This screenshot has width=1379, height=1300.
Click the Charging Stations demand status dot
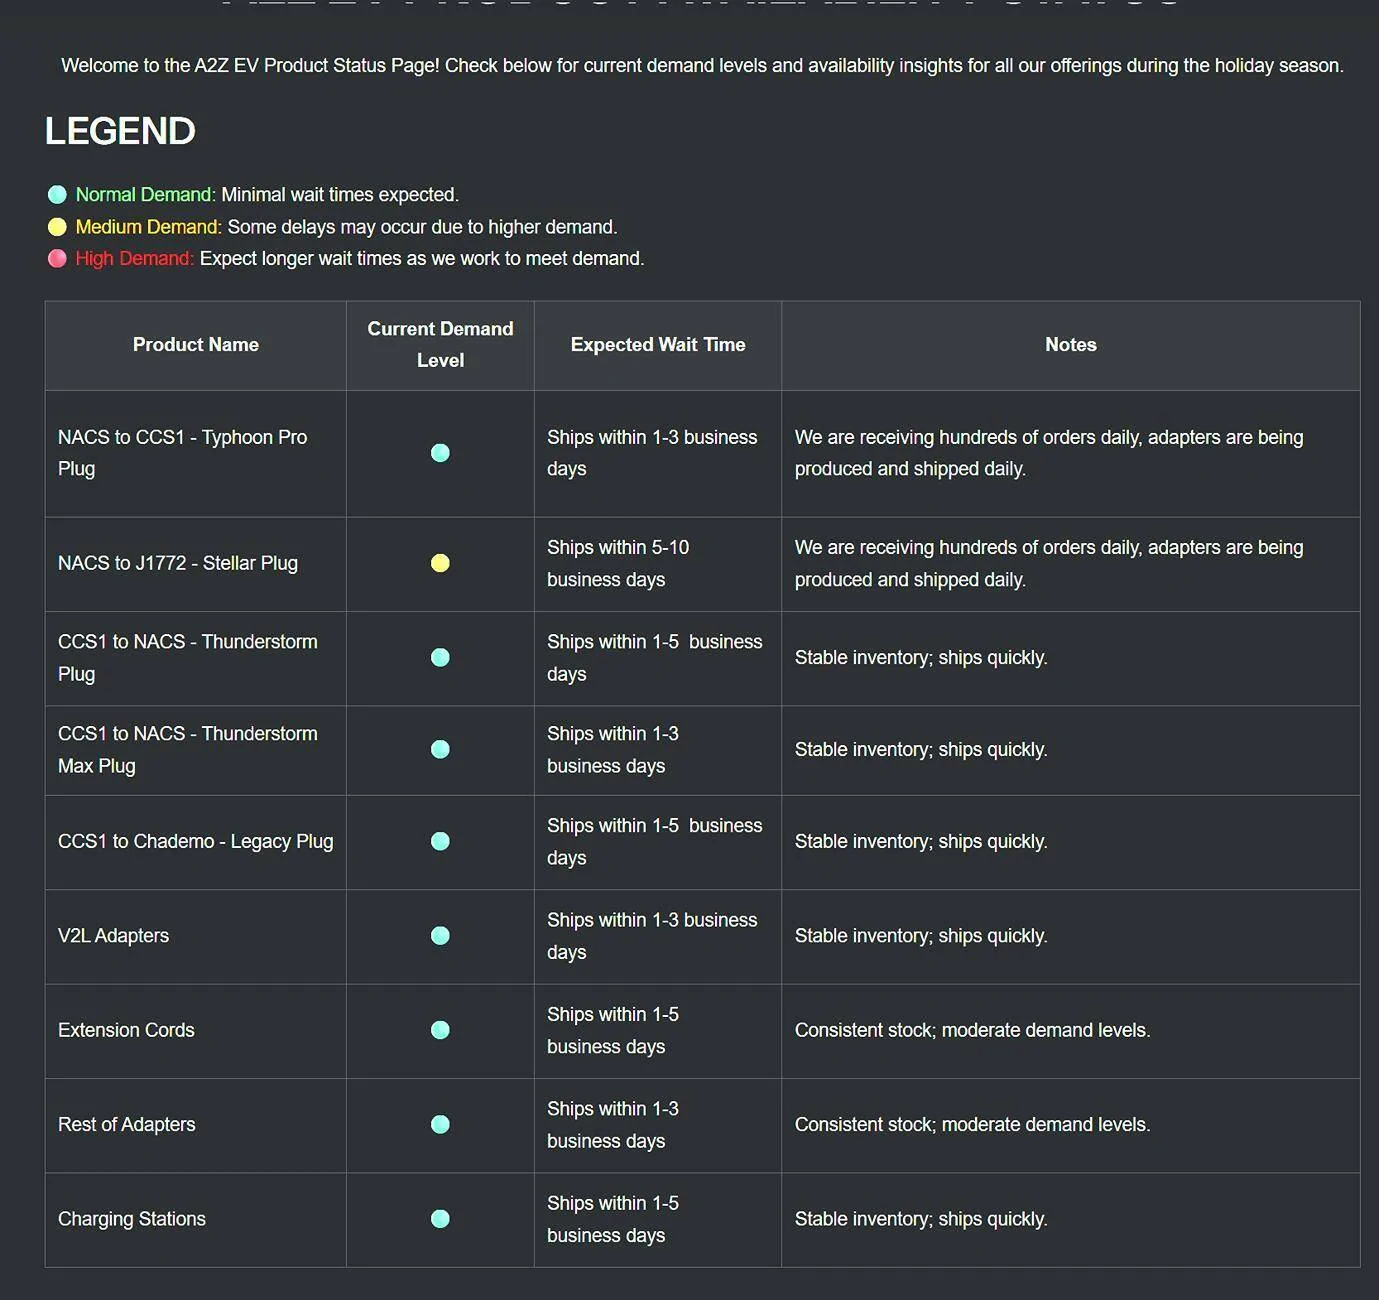click(x=440, y=1219)
